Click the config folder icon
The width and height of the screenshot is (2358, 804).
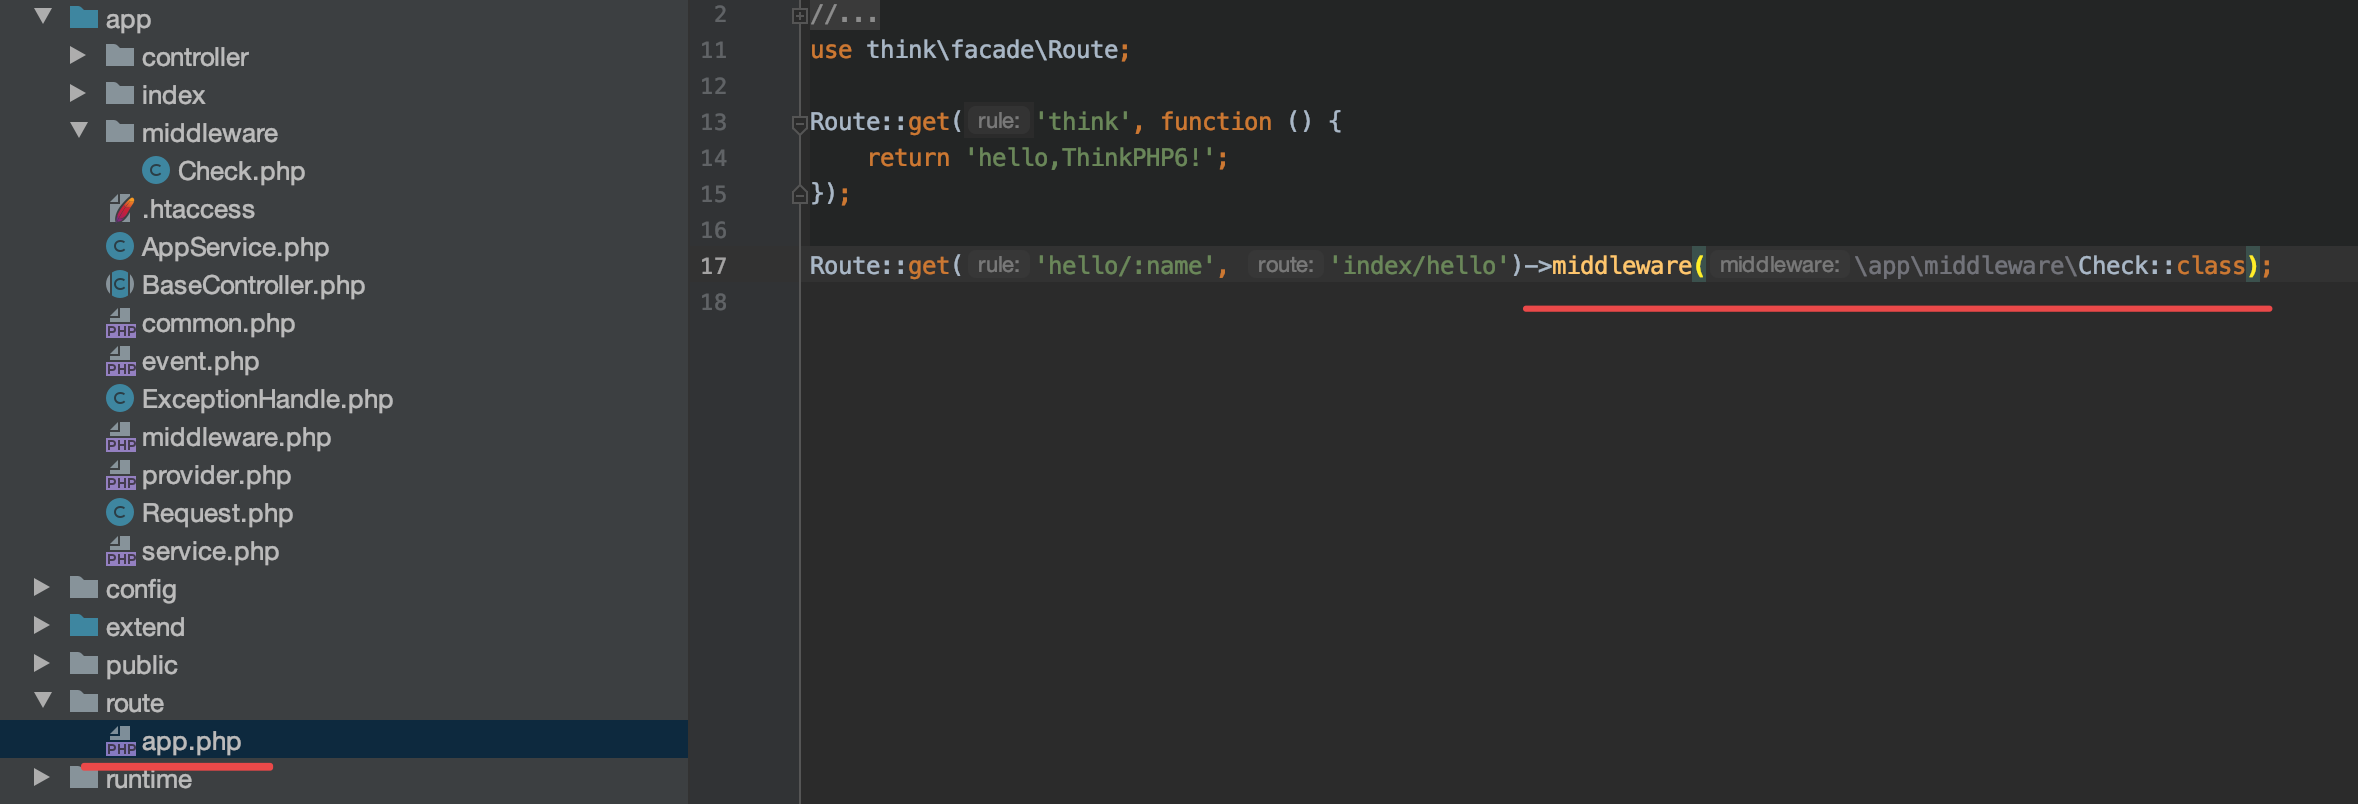coord(84,588)
